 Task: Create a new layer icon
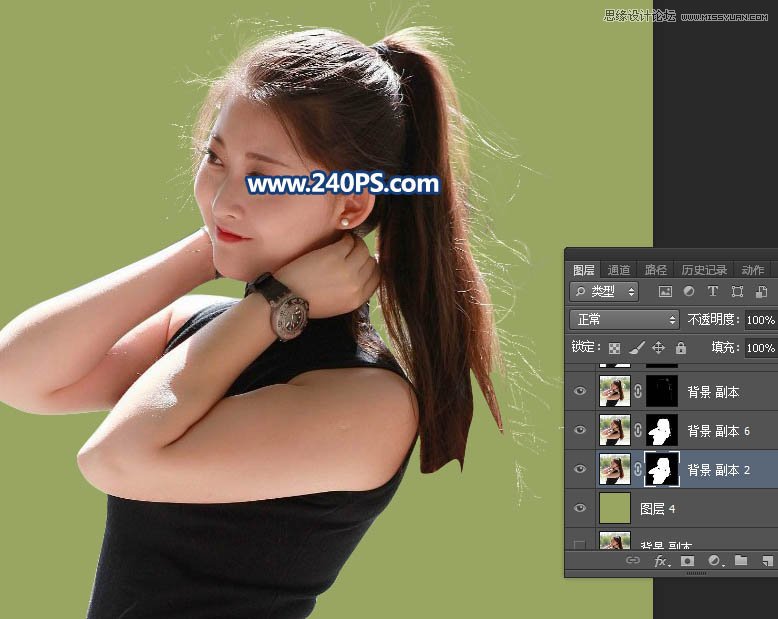pyautogui.click(x=767, y=560)
